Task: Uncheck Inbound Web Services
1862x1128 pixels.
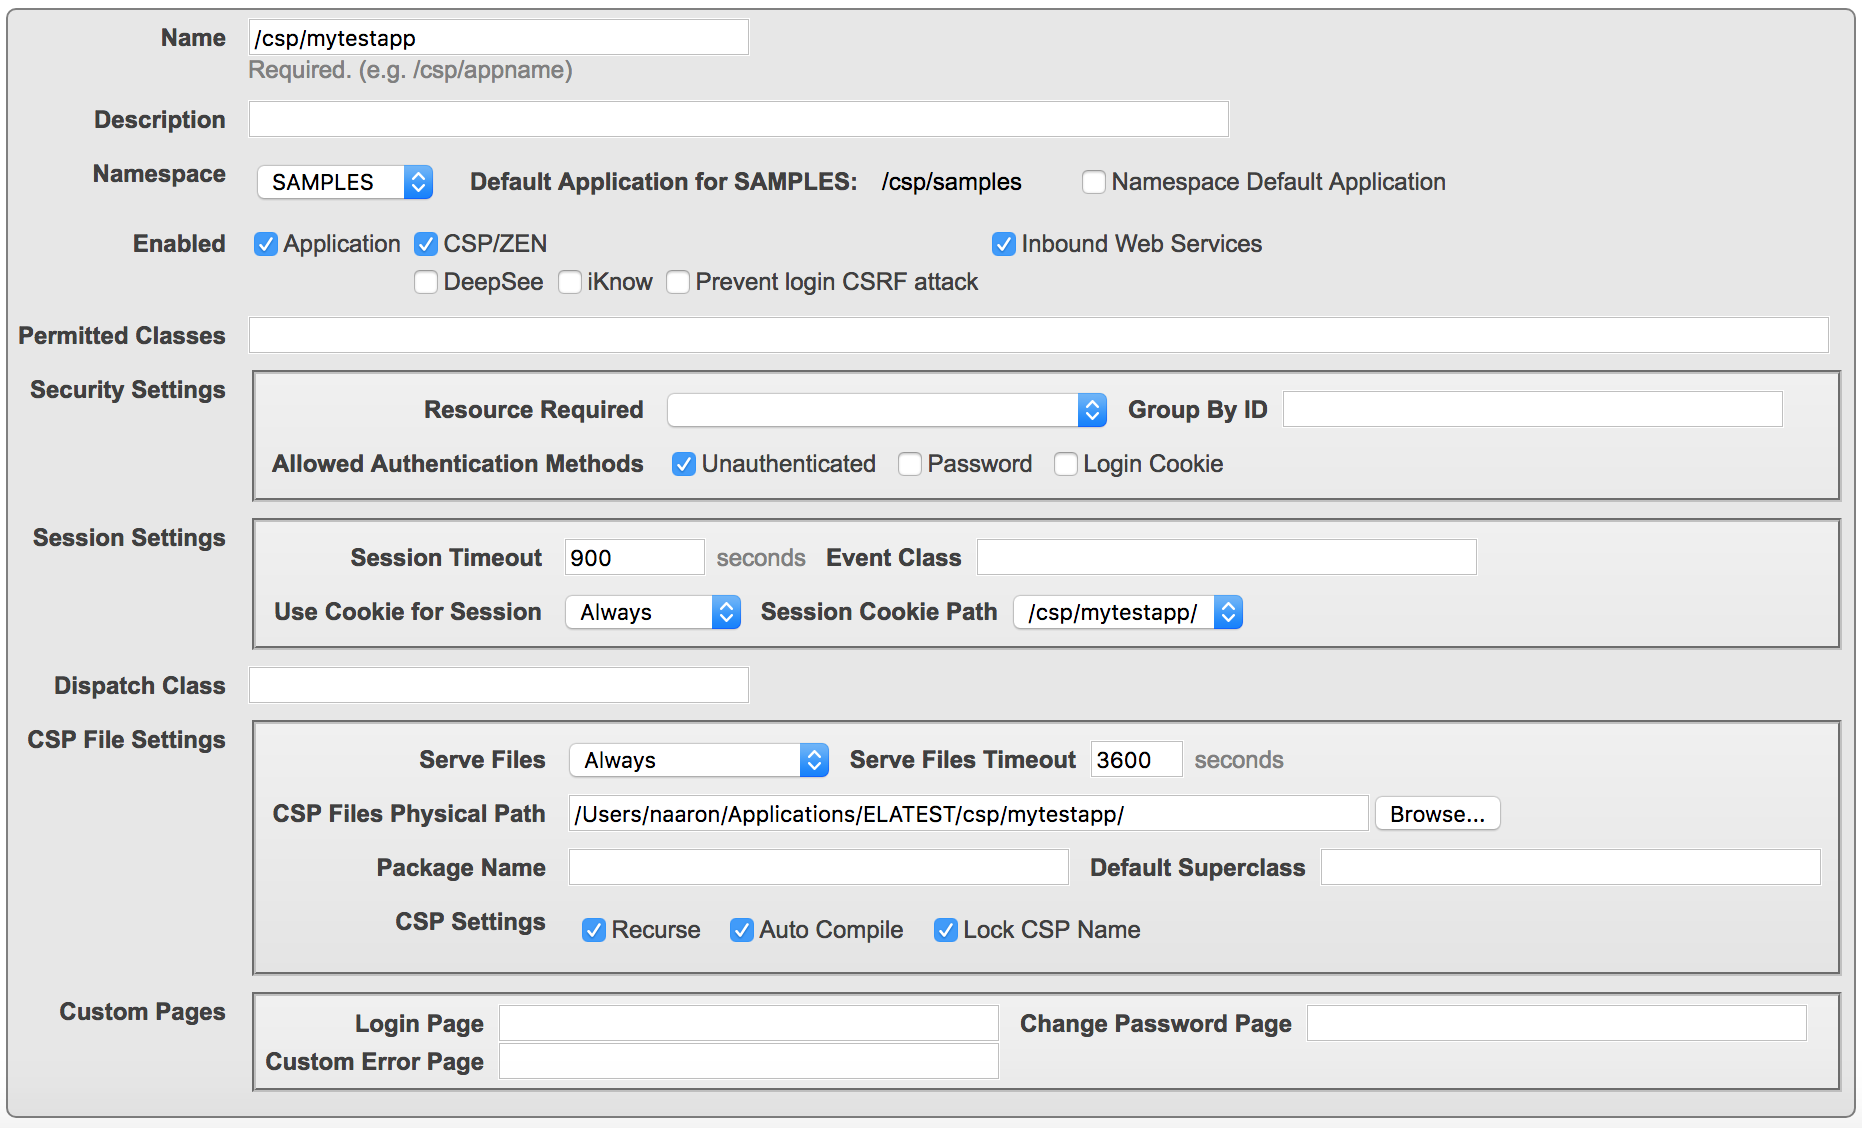Action: [1004, 244]
